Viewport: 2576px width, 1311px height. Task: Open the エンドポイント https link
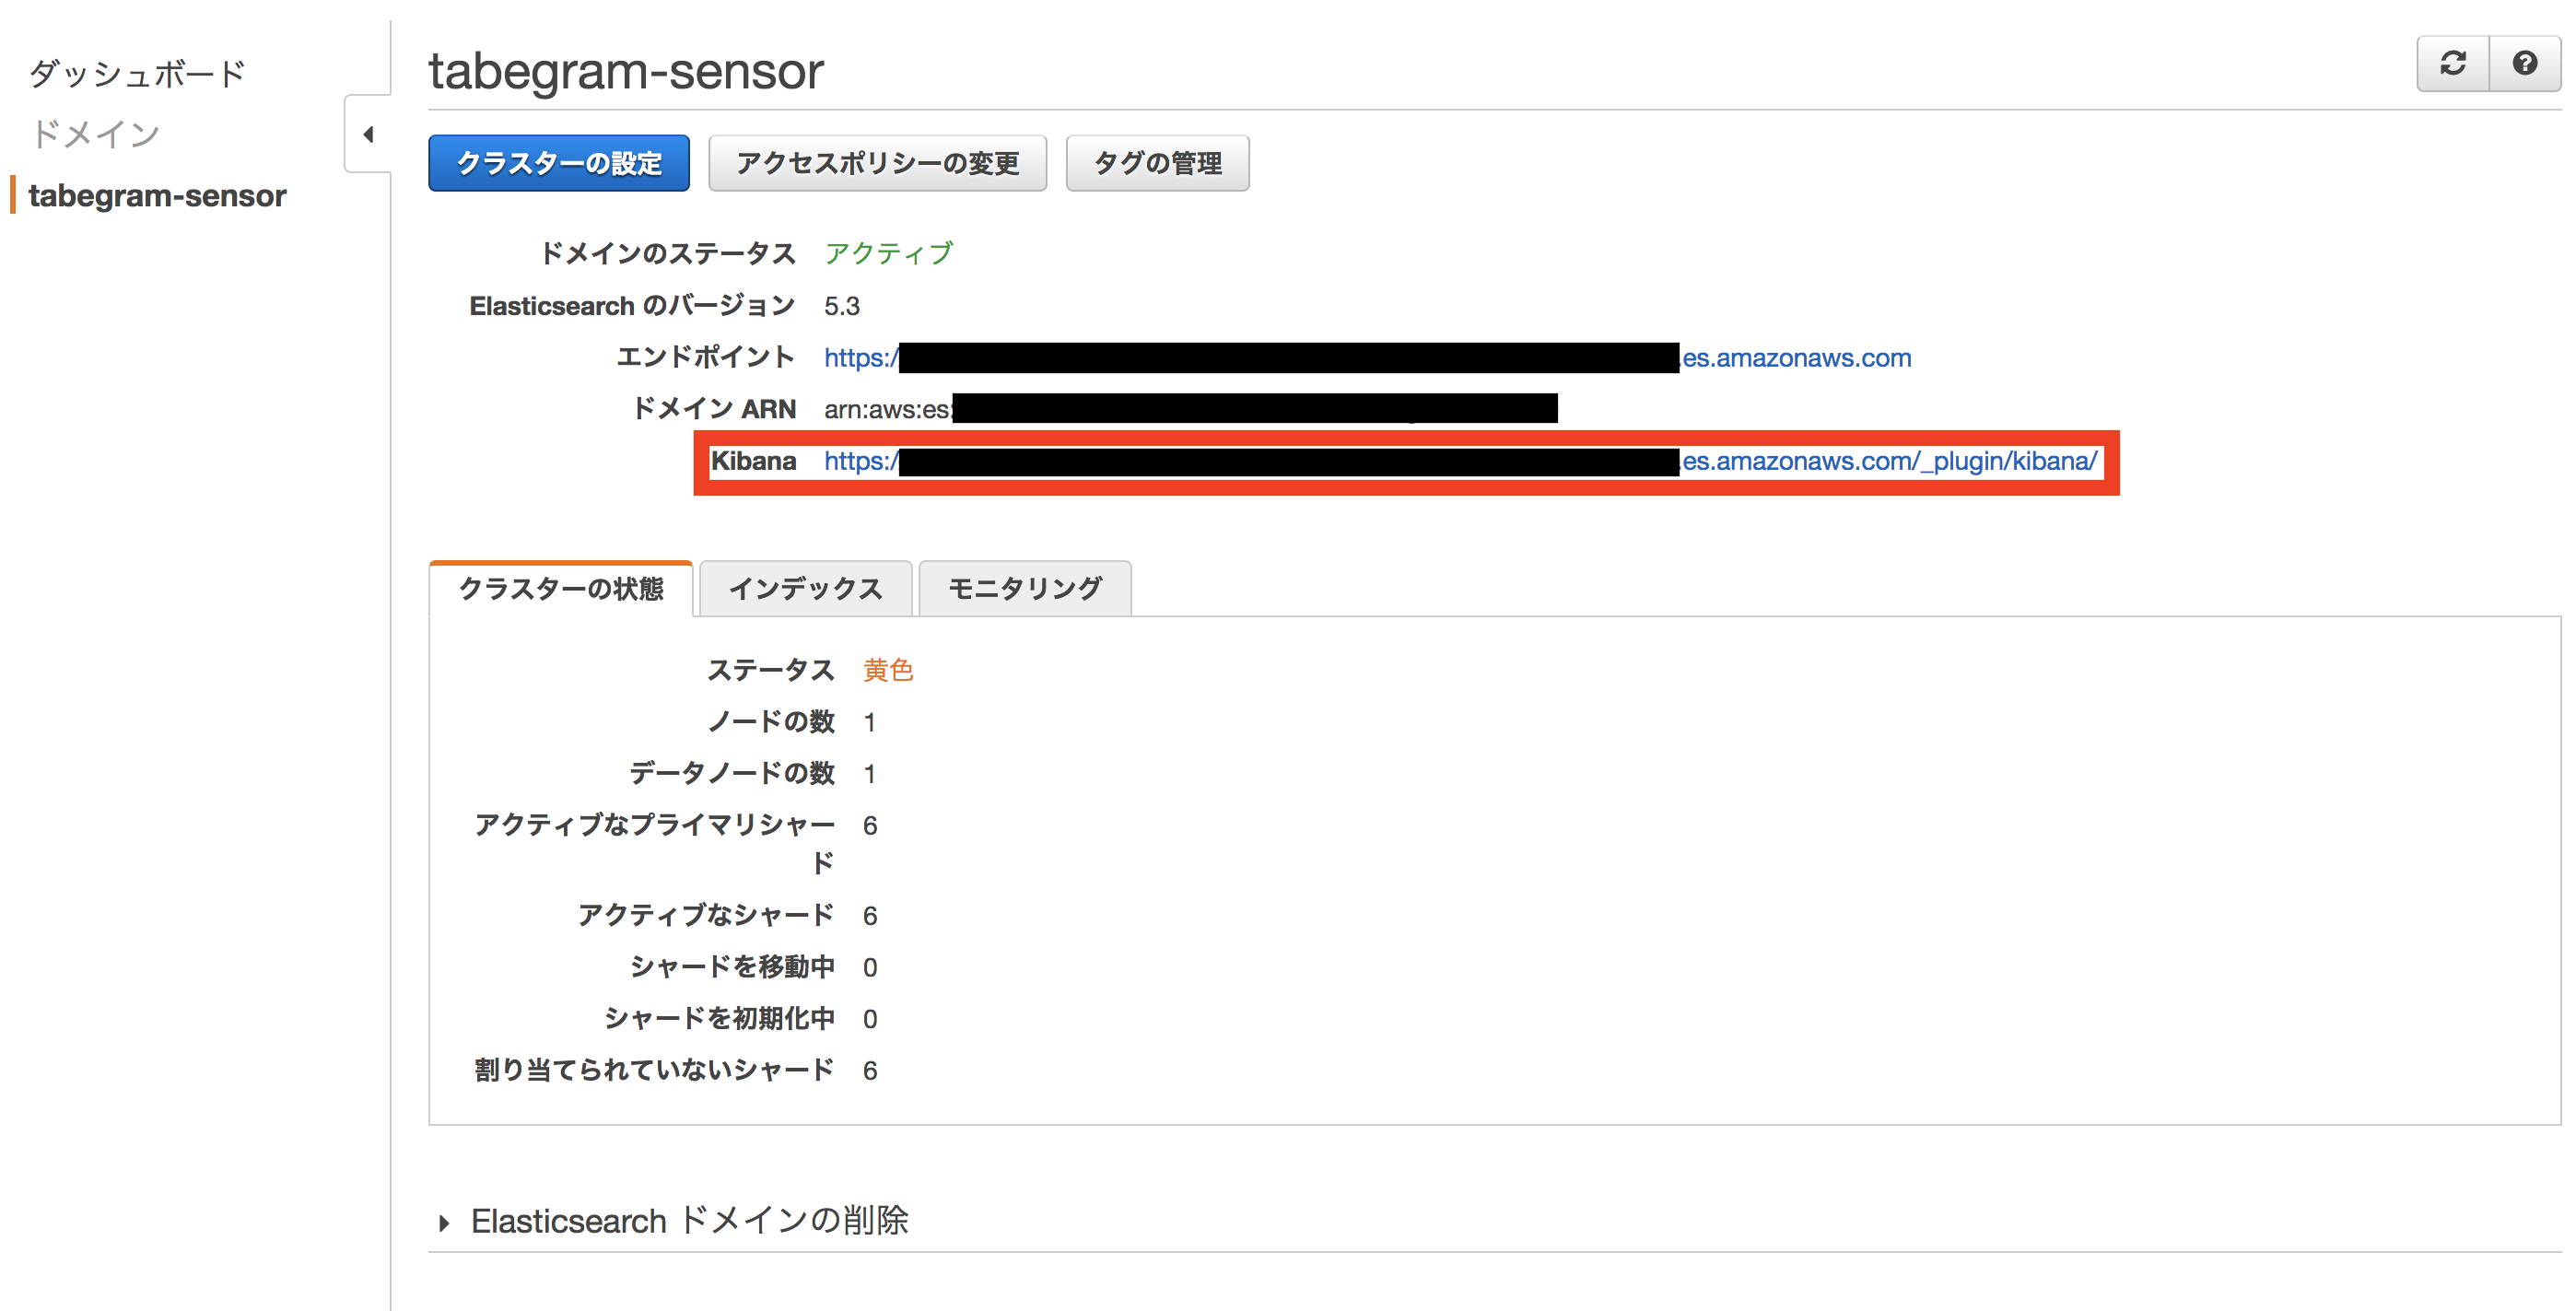pos(1795,358)
